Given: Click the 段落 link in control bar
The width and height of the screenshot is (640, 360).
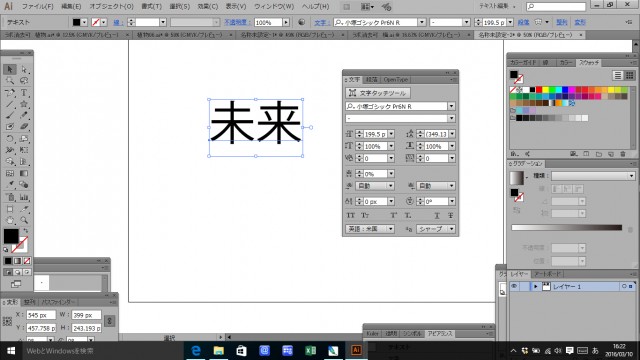Looking at the screenshot, I should click(523, 22).
